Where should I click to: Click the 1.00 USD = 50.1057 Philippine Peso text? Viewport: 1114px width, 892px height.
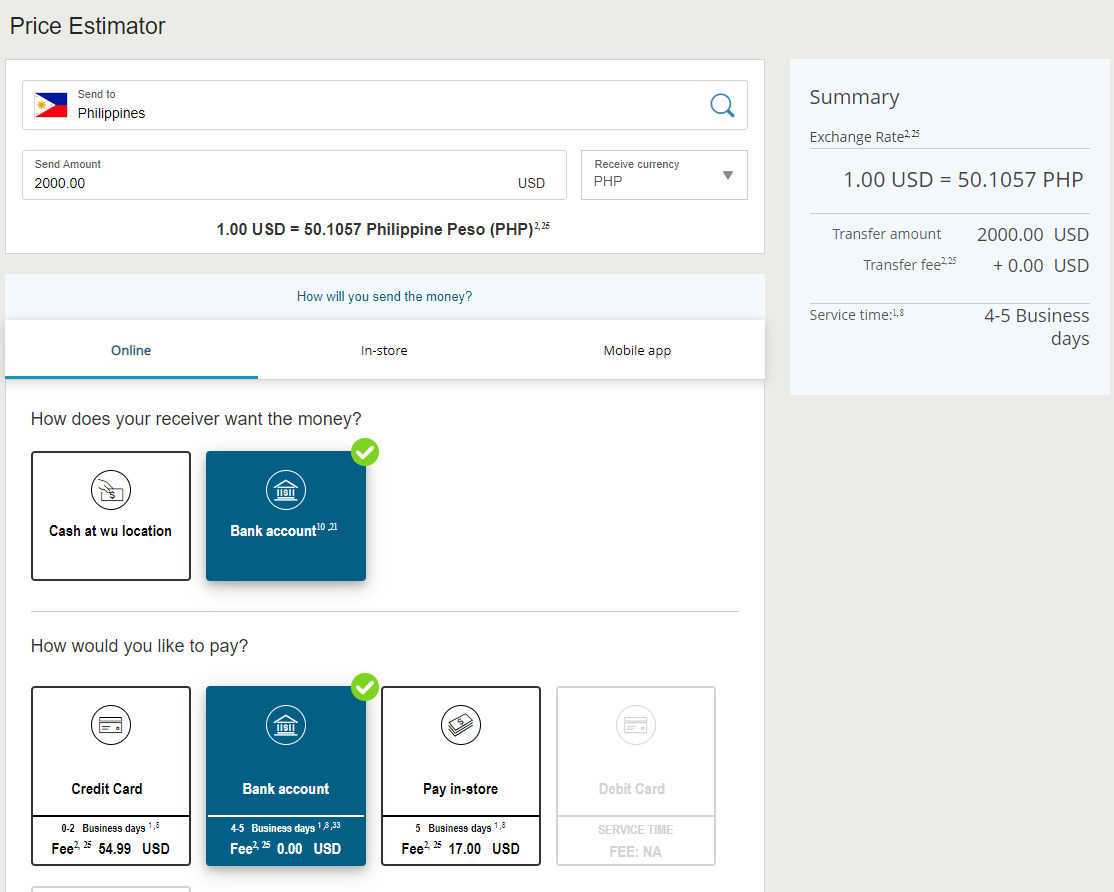[x=383, y=229]
